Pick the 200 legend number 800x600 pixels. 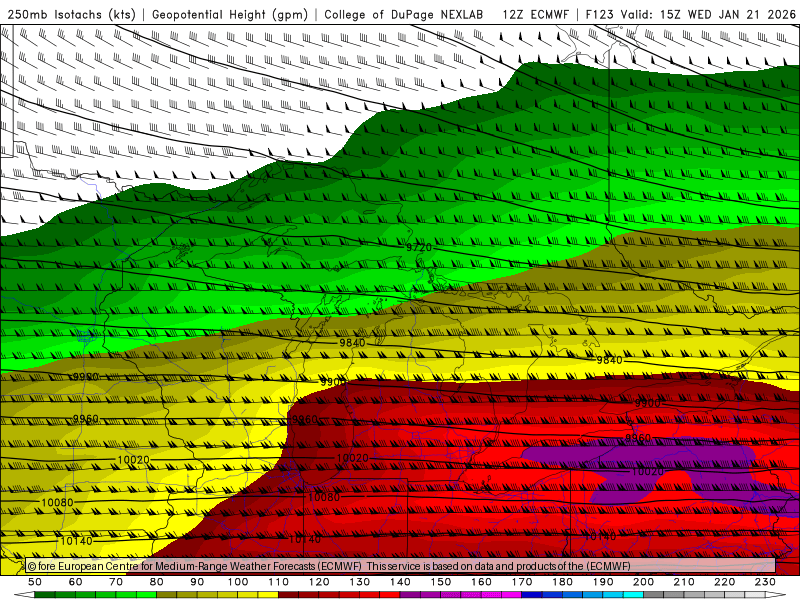(x=643, y=582)
